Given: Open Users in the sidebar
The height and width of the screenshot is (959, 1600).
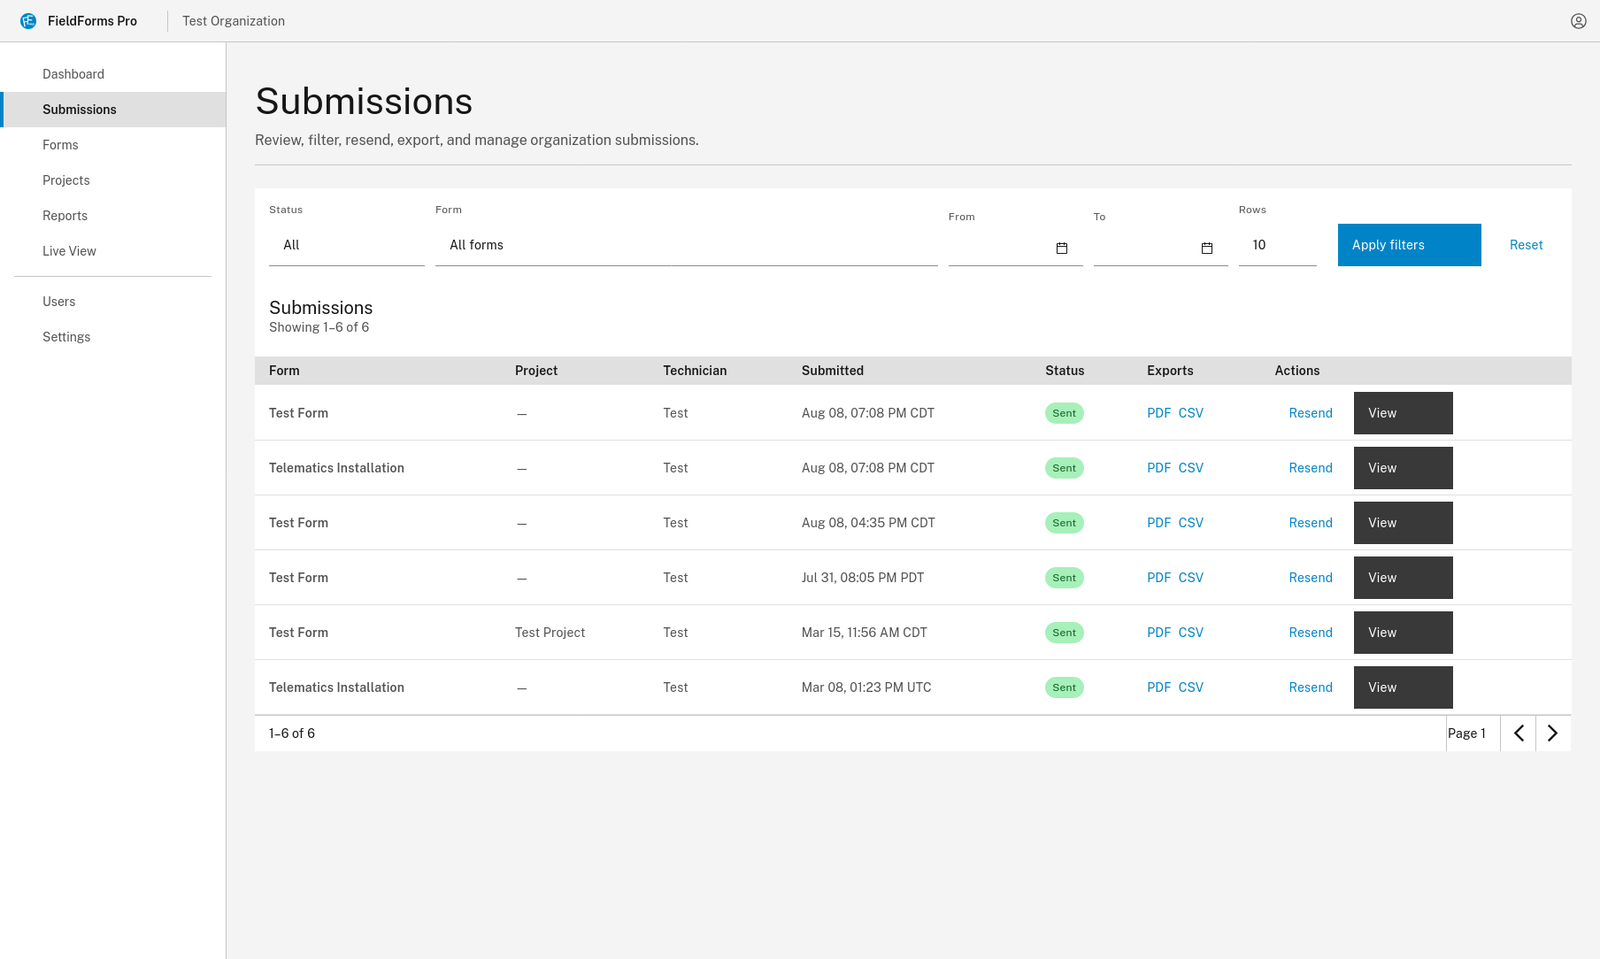Looking at the screenshot, I should [113, 301].
